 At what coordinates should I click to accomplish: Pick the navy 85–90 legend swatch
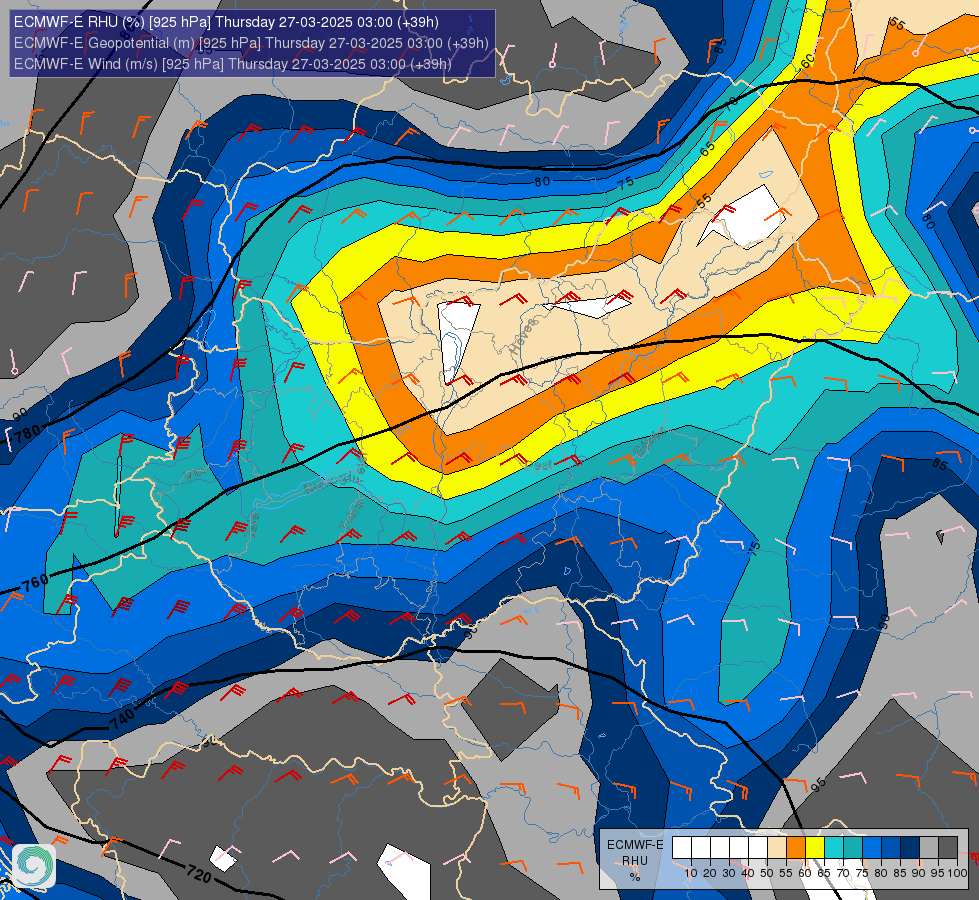pyautogui.click(x=910, y=847)
